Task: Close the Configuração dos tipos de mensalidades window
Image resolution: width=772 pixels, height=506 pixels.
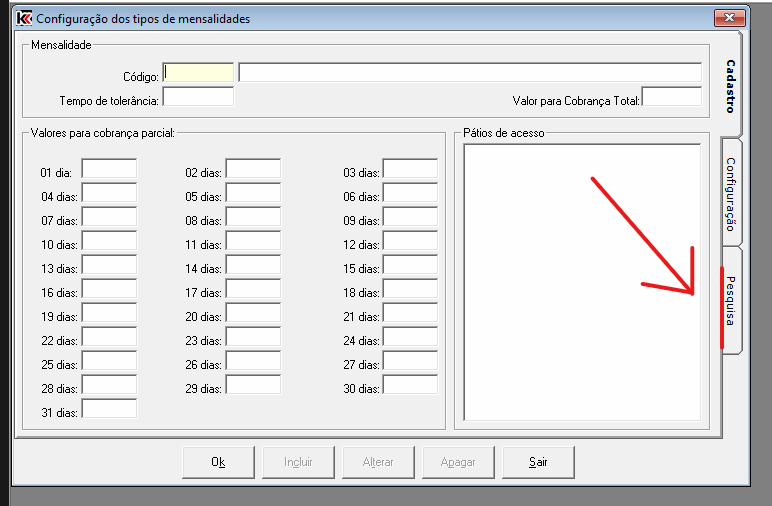Action: click(729, 18)
